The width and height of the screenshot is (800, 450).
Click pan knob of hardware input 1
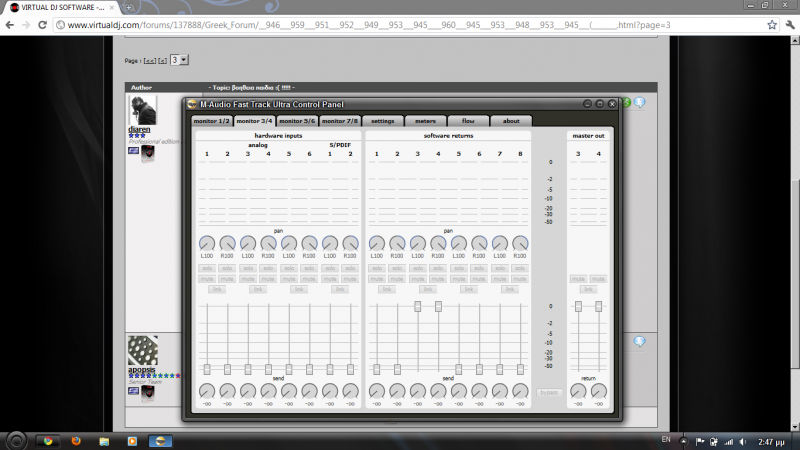point(207,243)
